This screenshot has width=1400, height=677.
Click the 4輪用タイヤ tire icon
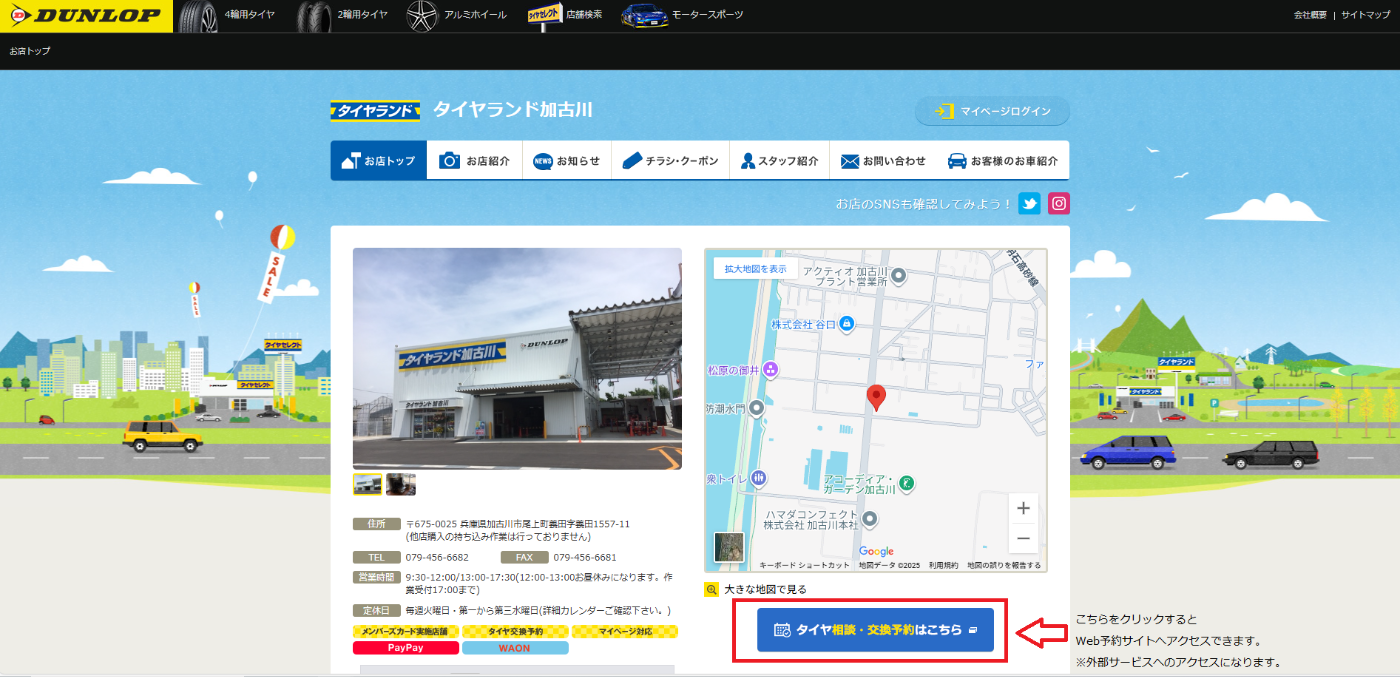pyautogui.click(x=200, y=16)
